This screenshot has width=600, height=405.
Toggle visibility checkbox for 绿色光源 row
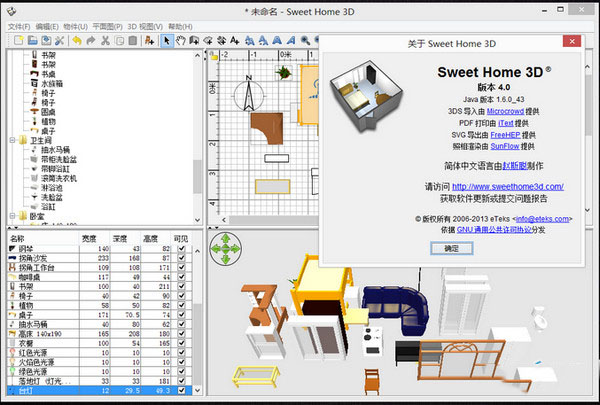click(182, 372)
